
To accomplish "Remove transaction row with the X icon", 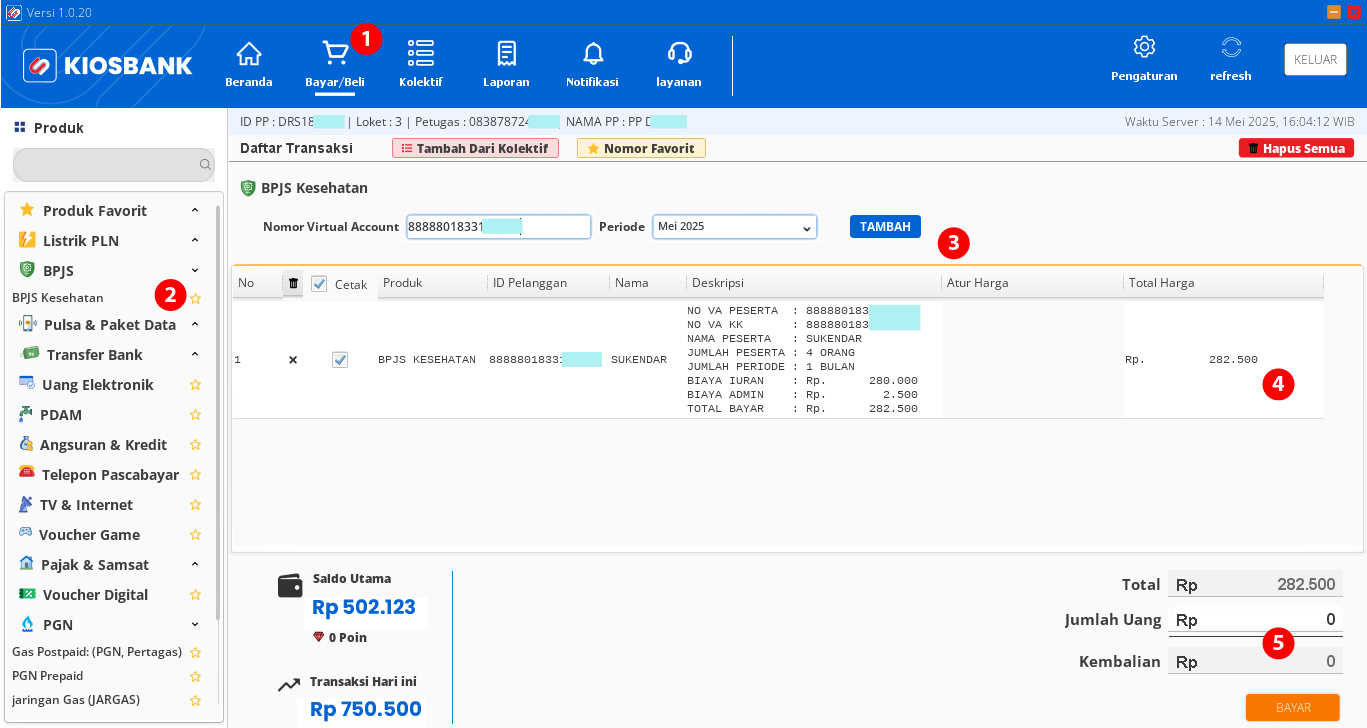I will tap(292, 359).
